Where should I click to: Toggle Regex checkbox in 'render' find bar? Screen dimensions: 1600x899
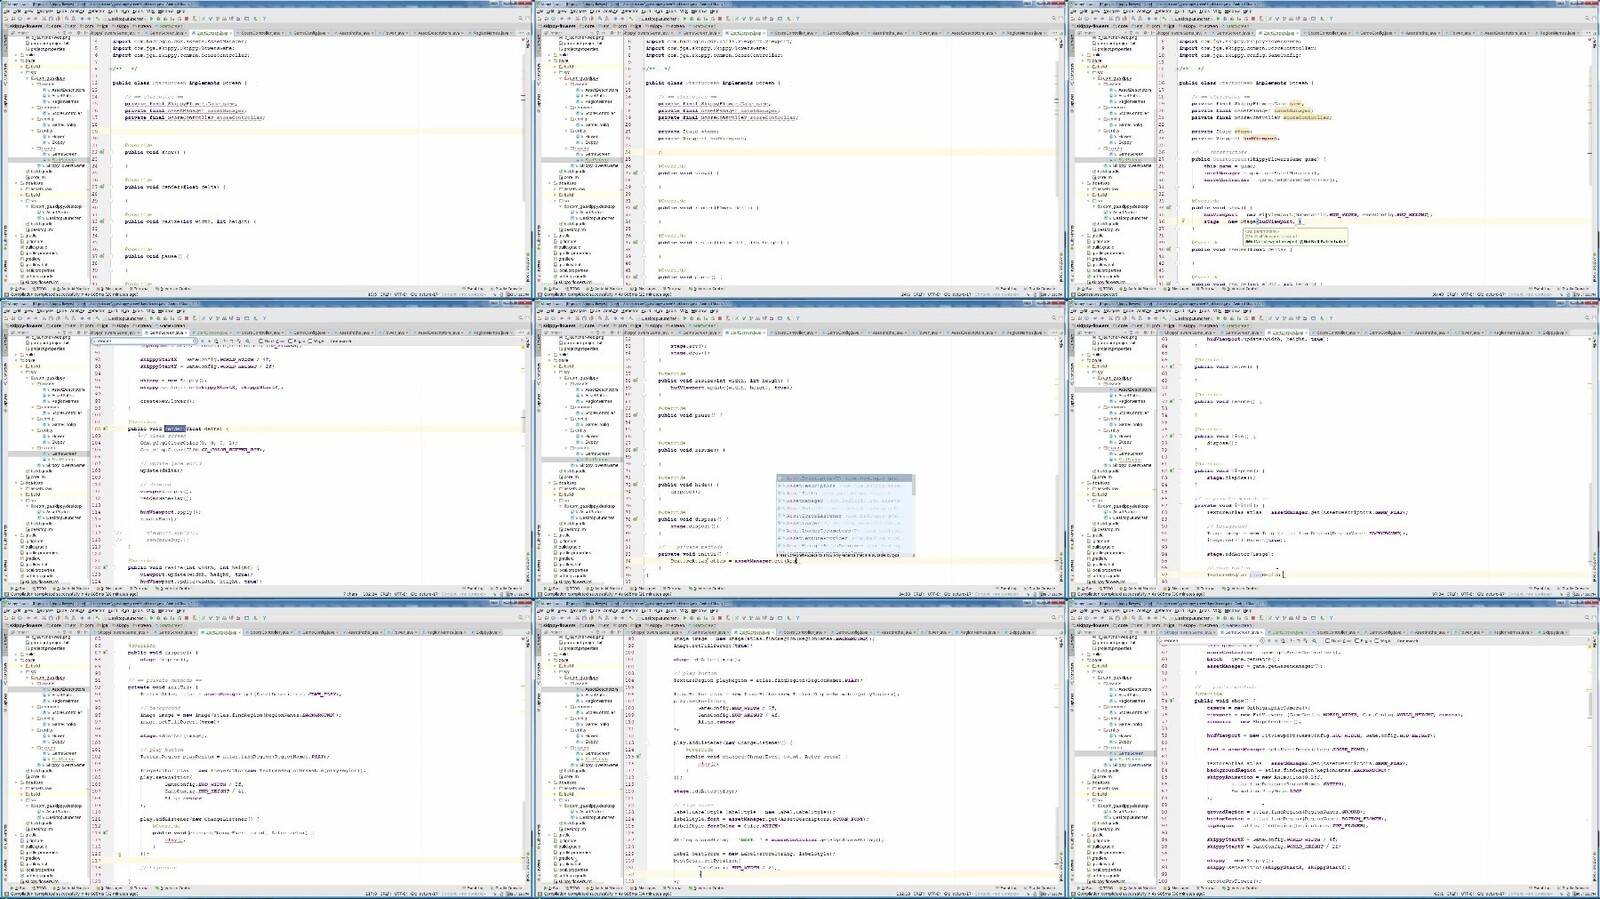tap(291, 341)
